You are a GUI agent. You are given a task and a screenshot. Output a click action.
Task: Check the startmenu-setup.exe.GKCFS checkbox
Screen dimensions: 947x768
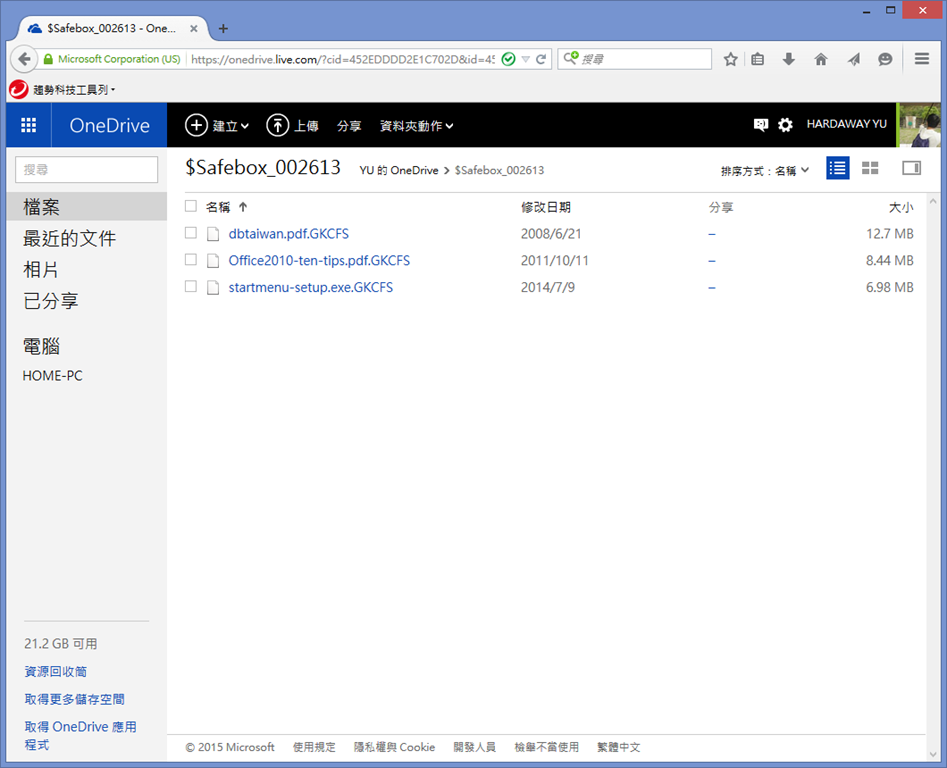(191, 286)
